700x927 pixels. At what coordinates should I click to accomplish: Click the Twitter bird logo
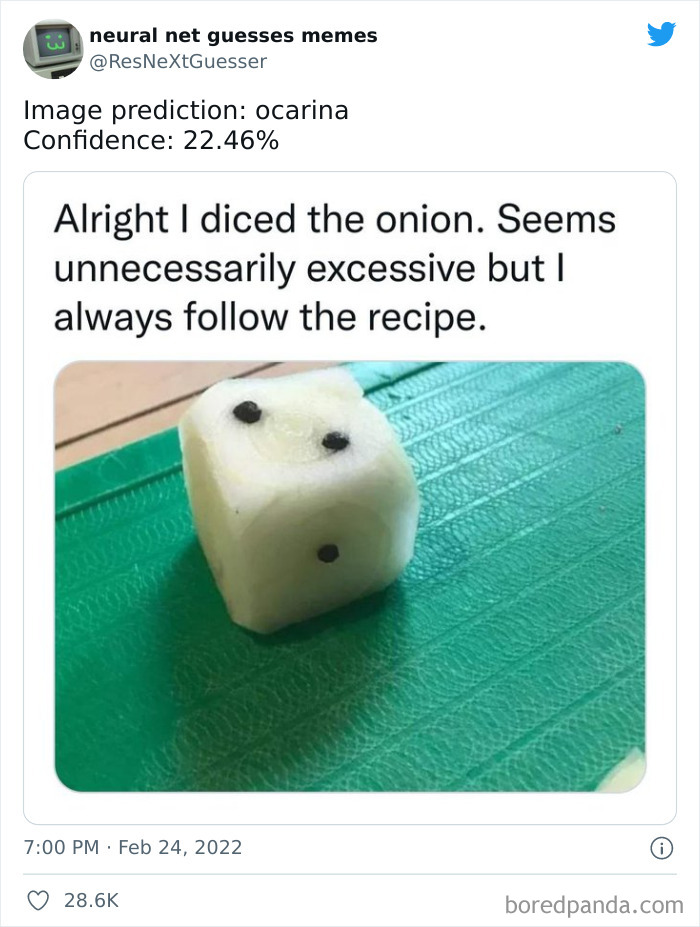click(661, 35)
